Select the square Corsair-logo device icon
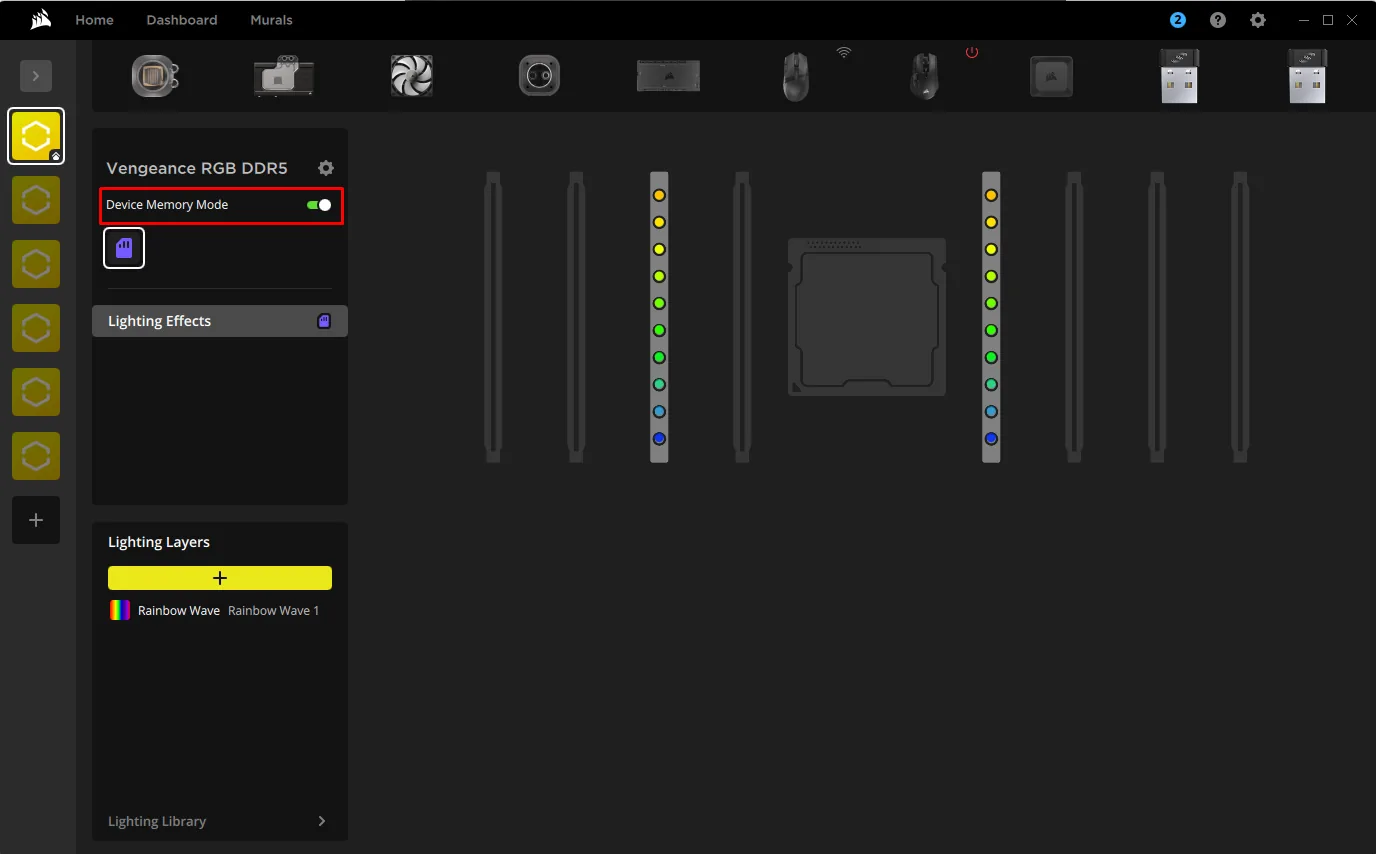Image resolution: width=1376 pixels, height=854 pixels. pos(1051,76)
